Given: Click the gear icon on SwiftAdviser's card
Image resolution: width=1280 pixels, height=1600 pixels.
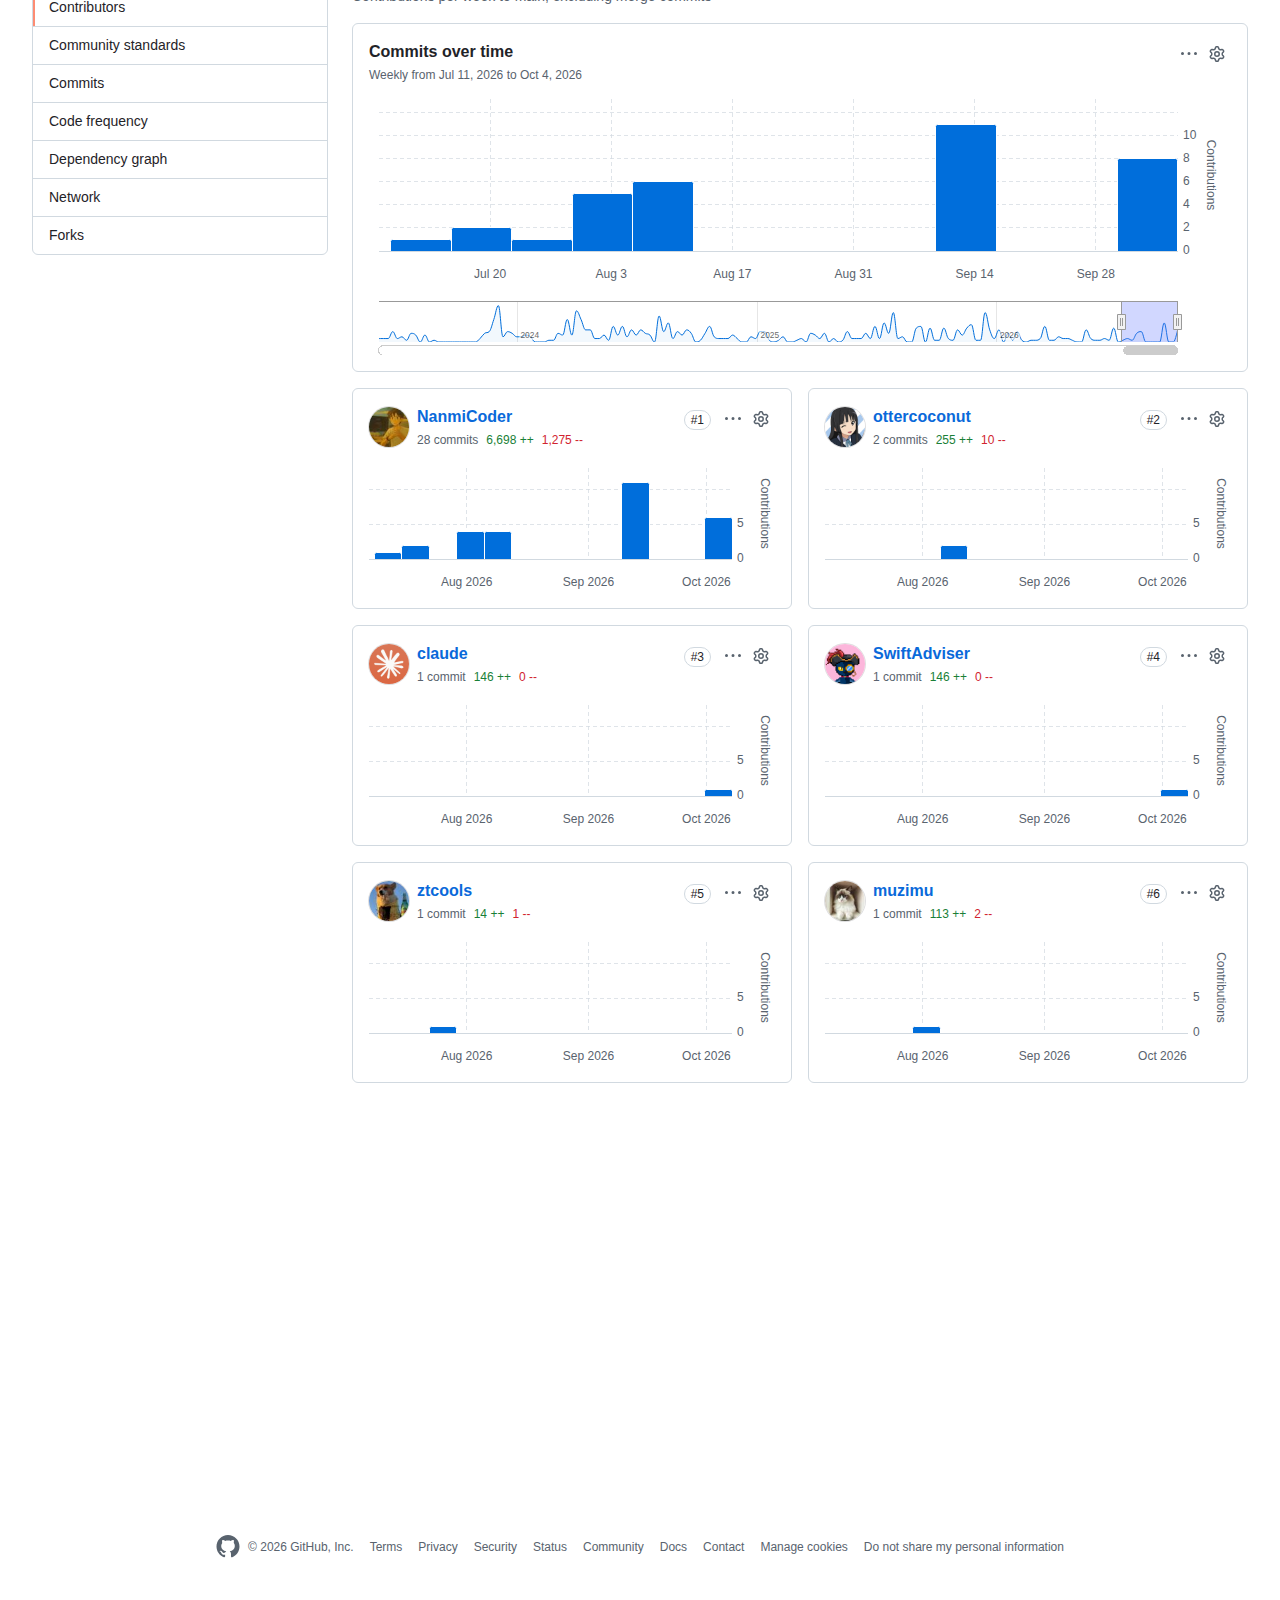Looking at the screenshot, I should click(1217, 656).
